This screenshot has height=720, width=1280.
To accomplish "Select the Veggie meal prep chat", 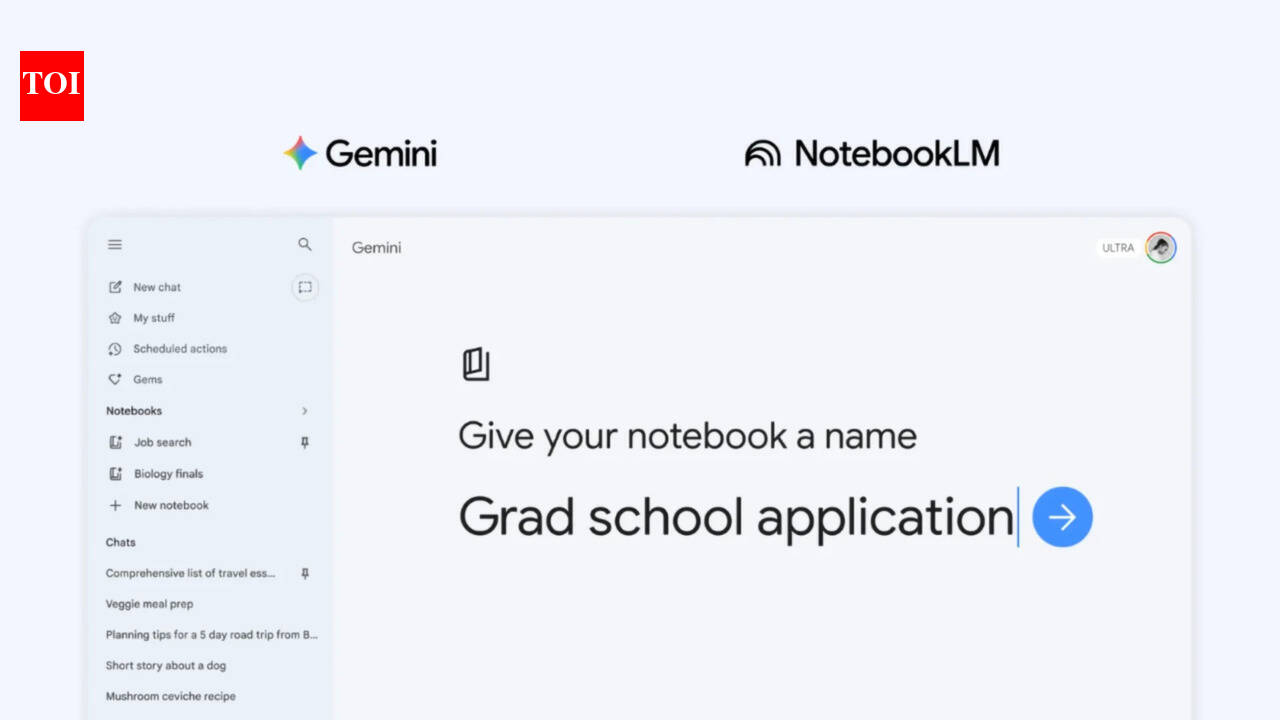I will click(x=150, y=604).
